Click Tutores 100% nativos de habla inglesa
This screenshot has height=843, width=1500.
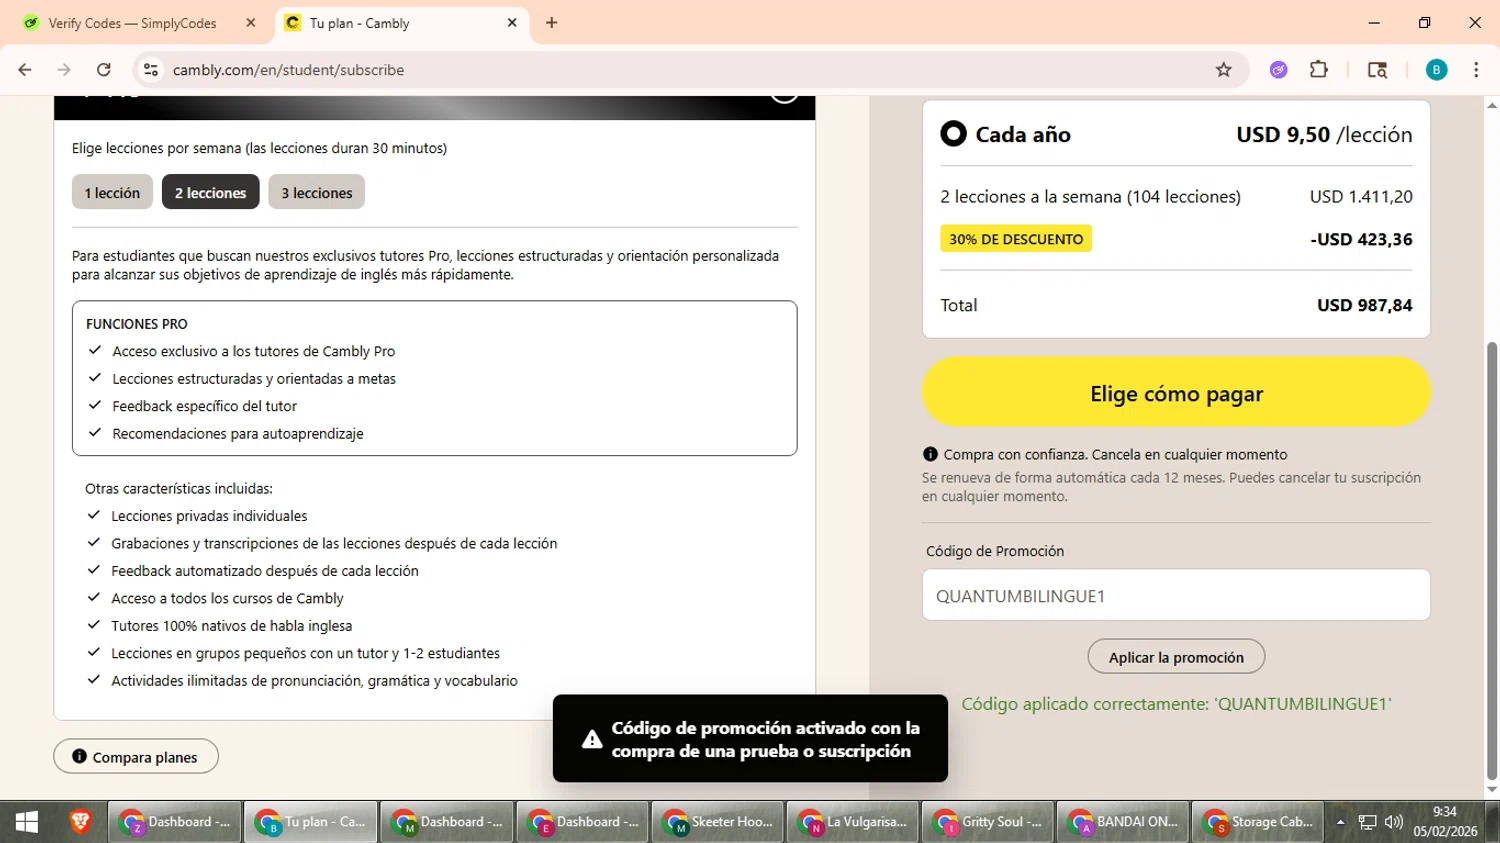coord(232,626)
